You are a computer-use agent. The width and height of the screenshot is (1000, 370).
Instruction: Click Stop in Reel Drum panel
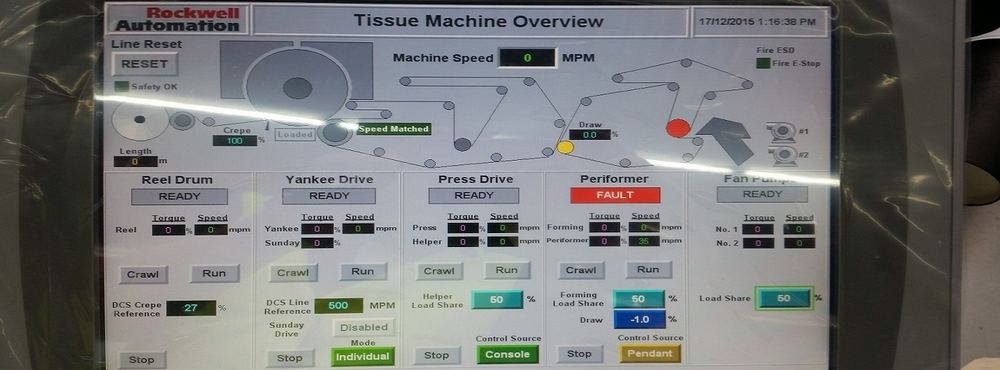click(x=142, y=360)
